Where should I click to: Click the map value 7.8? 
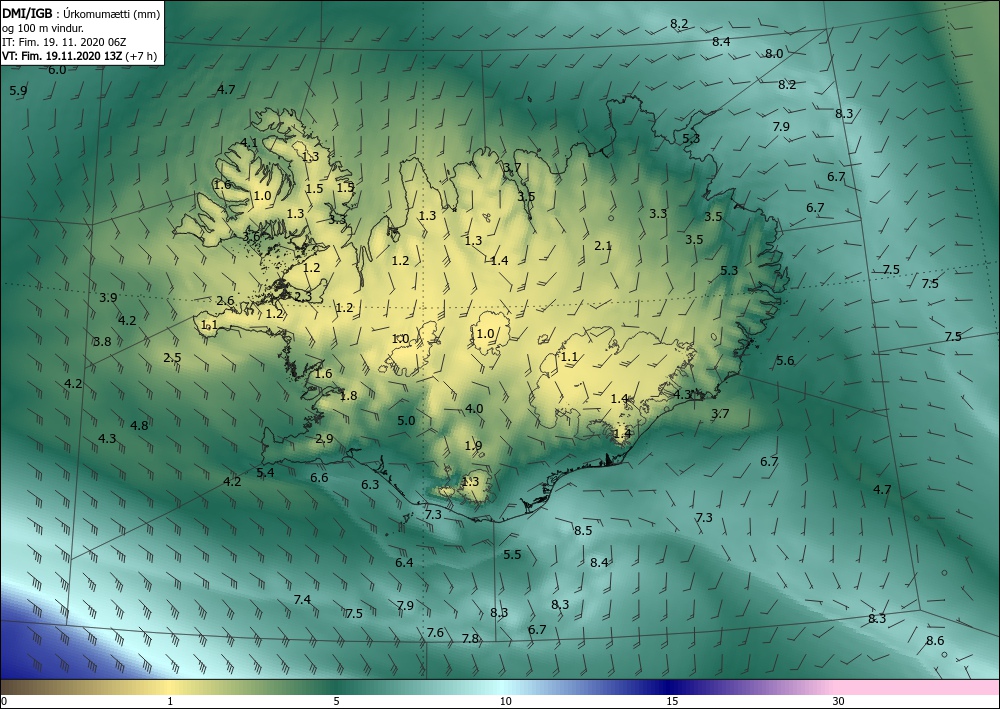[470, 638]
